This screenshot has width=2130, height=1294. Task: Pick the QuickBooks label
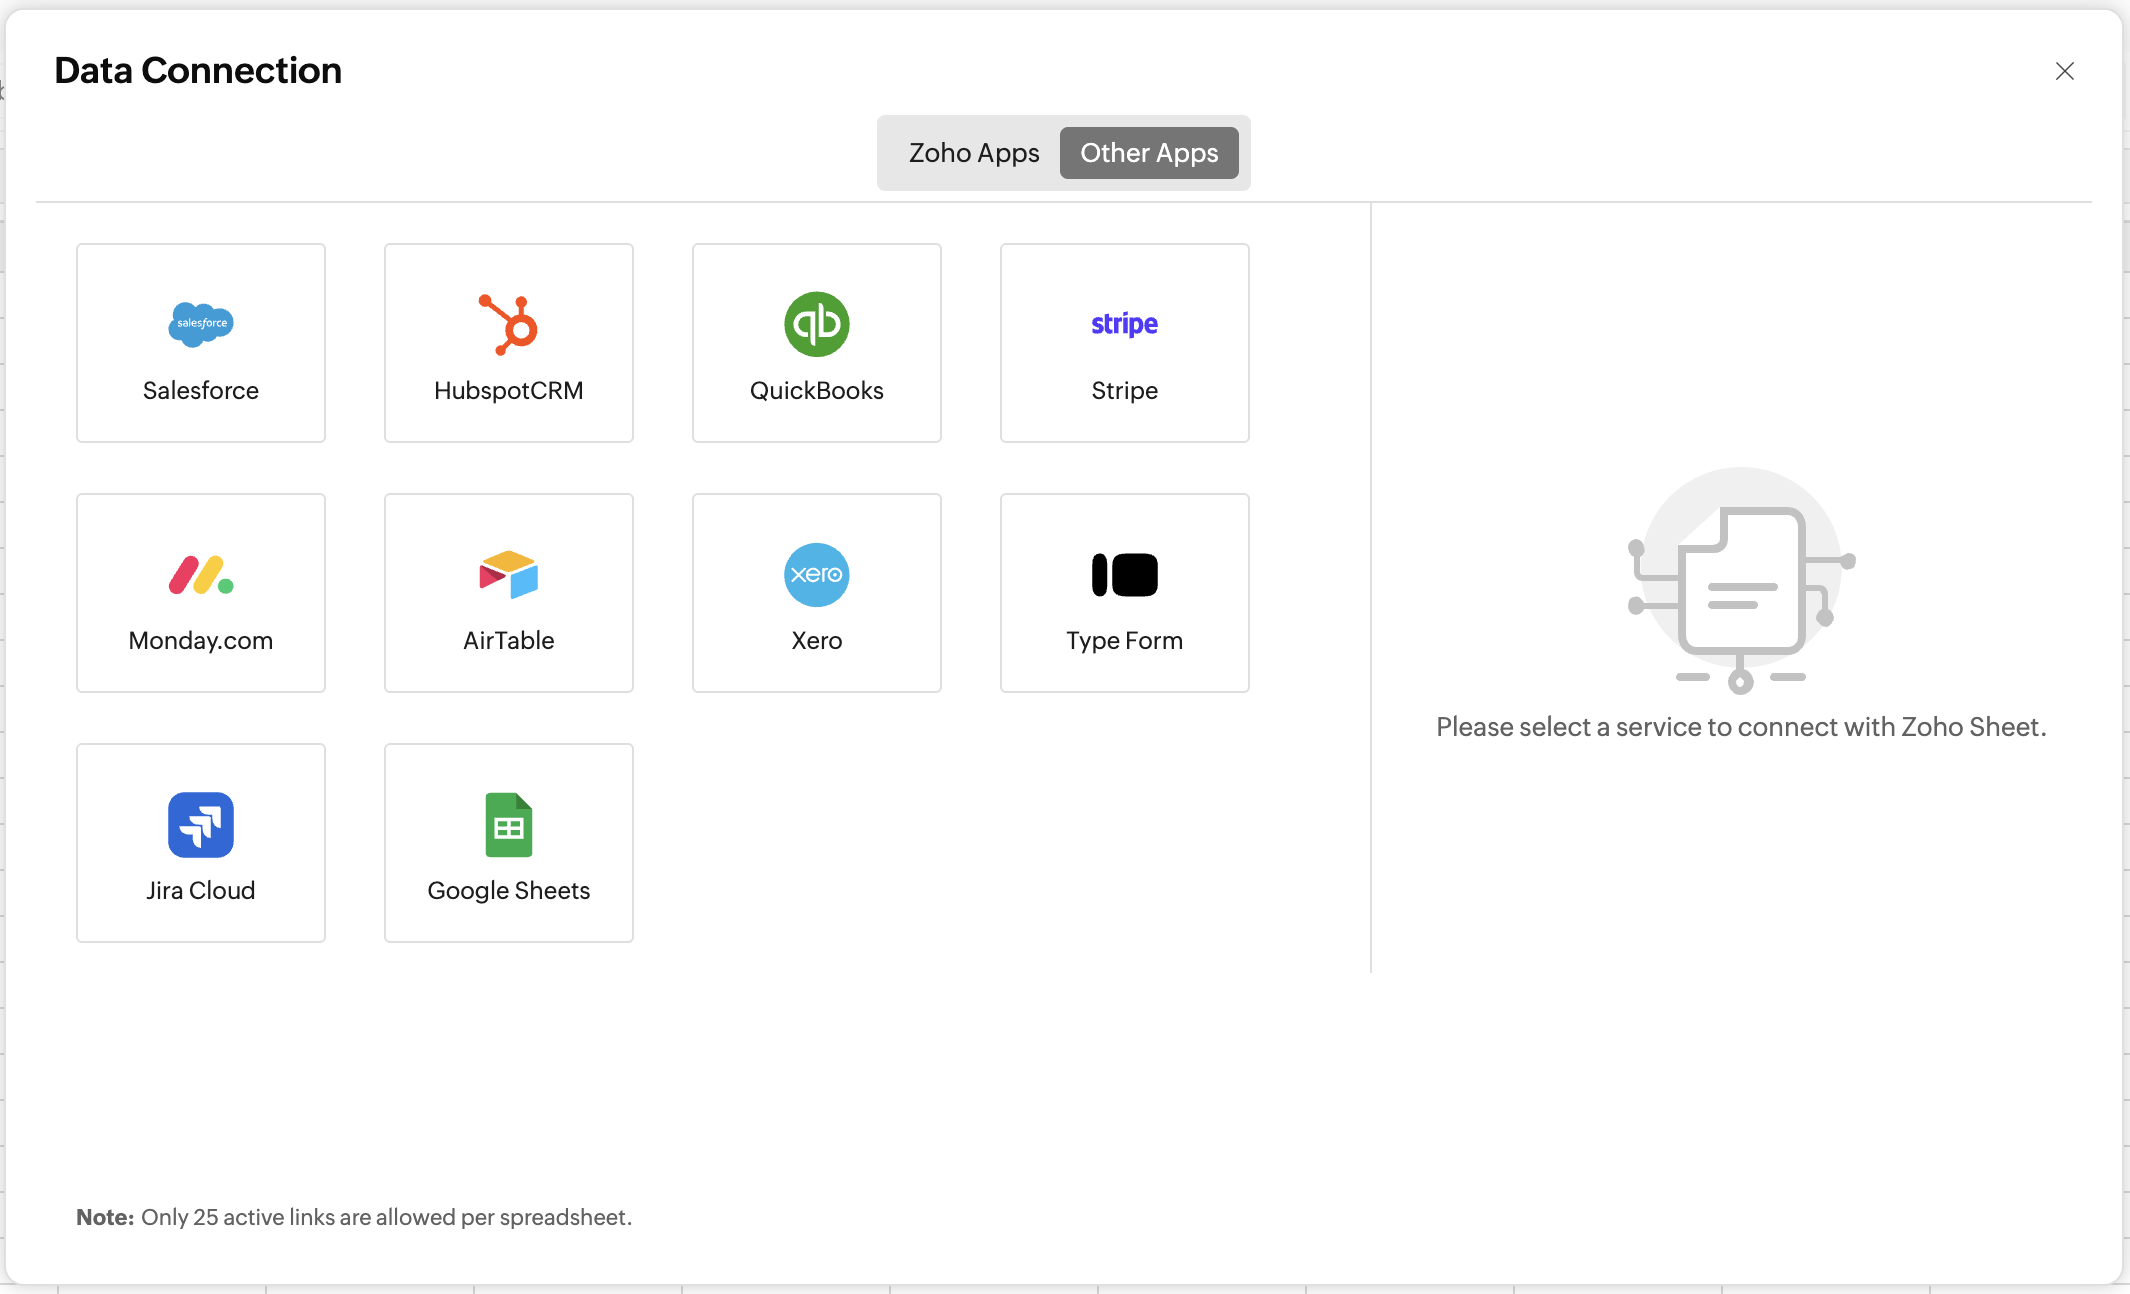(x=817, y=390)
